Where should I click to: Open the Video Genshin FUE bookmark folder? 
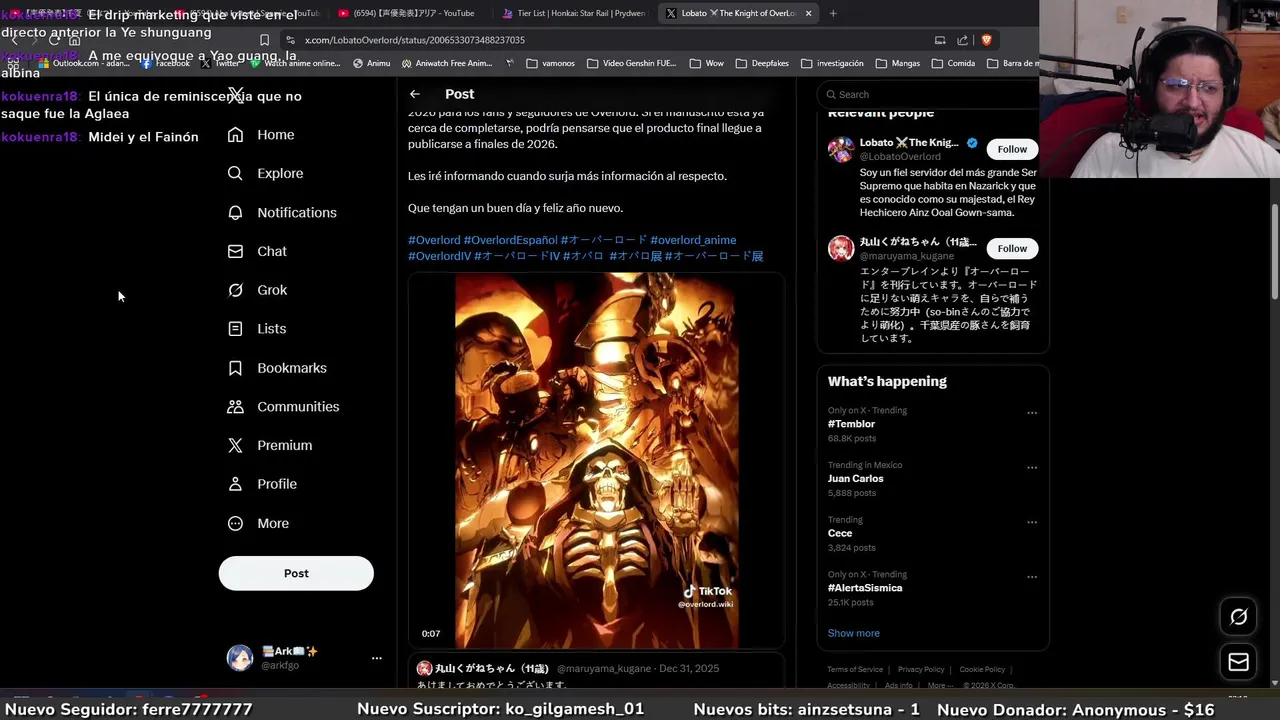click(631, 63)
